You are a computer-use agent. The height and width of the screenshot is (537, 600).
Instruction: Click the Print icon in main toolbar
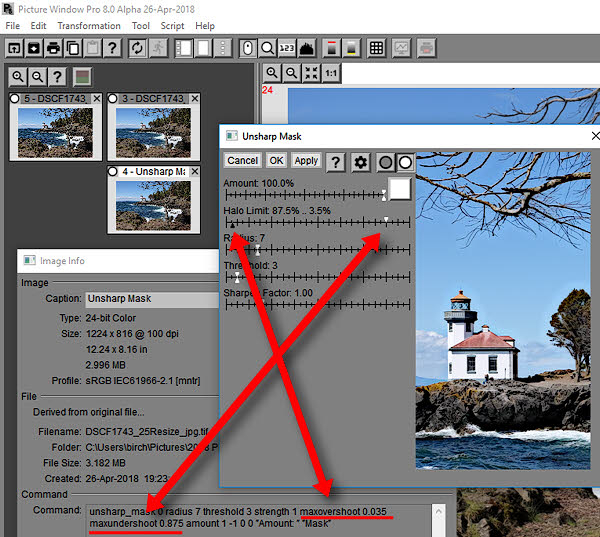(x=53, y=48)
